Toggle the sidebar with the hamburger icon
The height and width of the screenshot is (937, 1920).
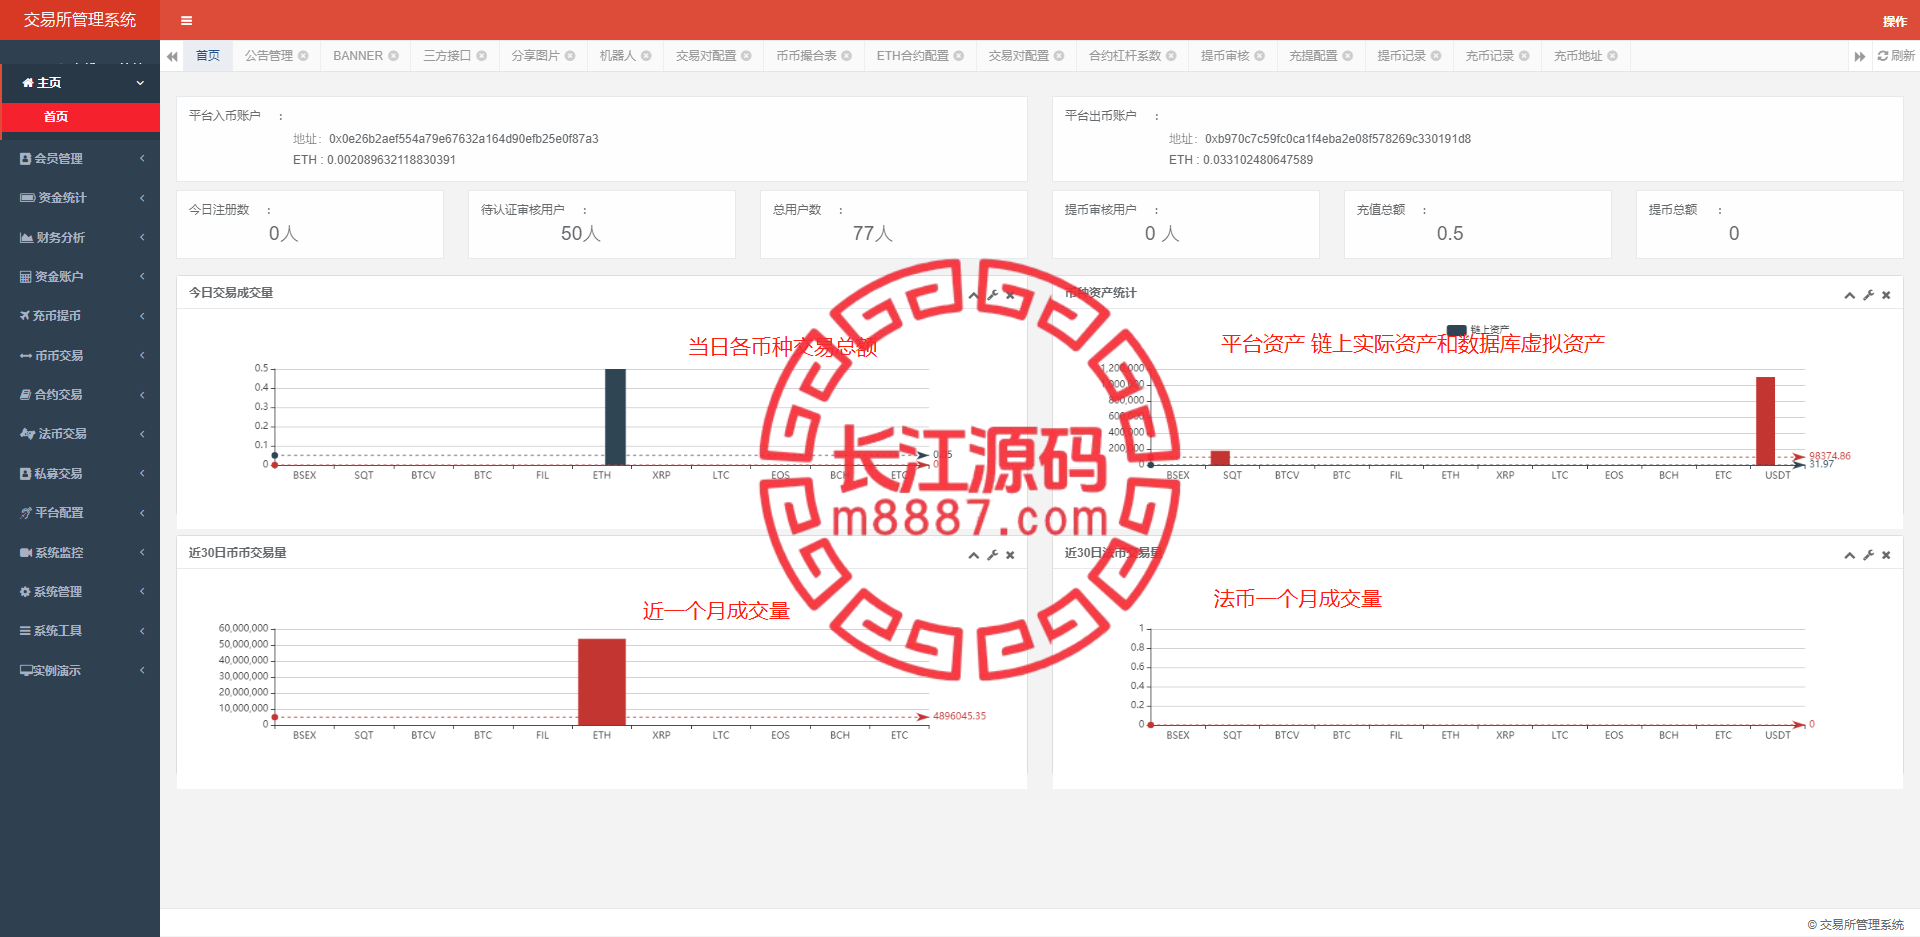click(x=186, y=20)
